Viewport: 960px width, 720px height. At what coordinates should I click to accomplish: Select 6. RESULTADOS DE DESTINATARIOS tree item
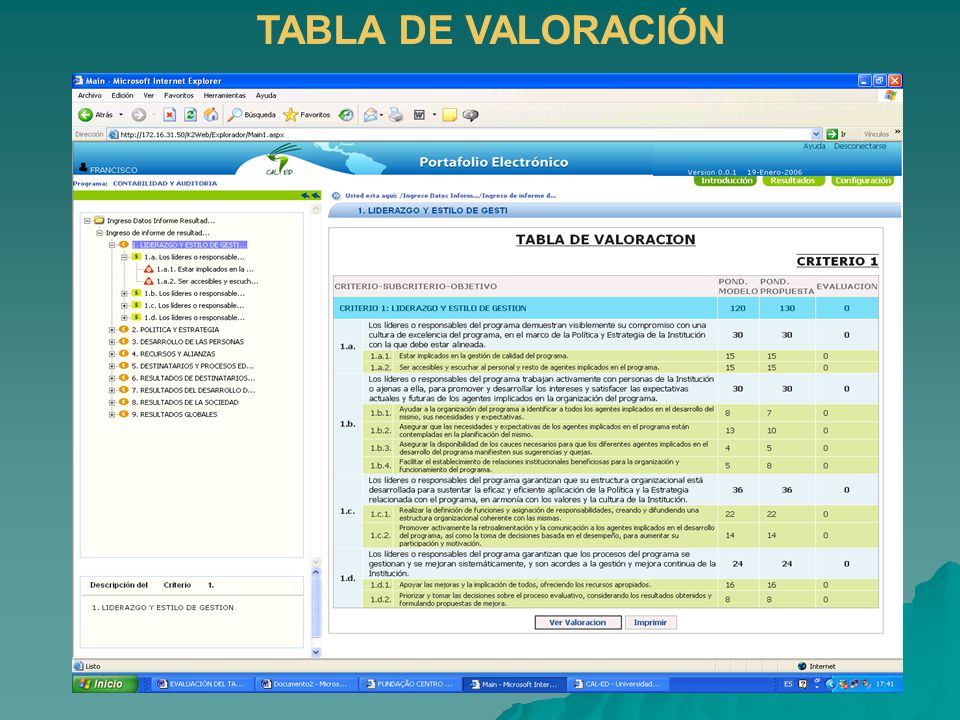click(193, 378)
